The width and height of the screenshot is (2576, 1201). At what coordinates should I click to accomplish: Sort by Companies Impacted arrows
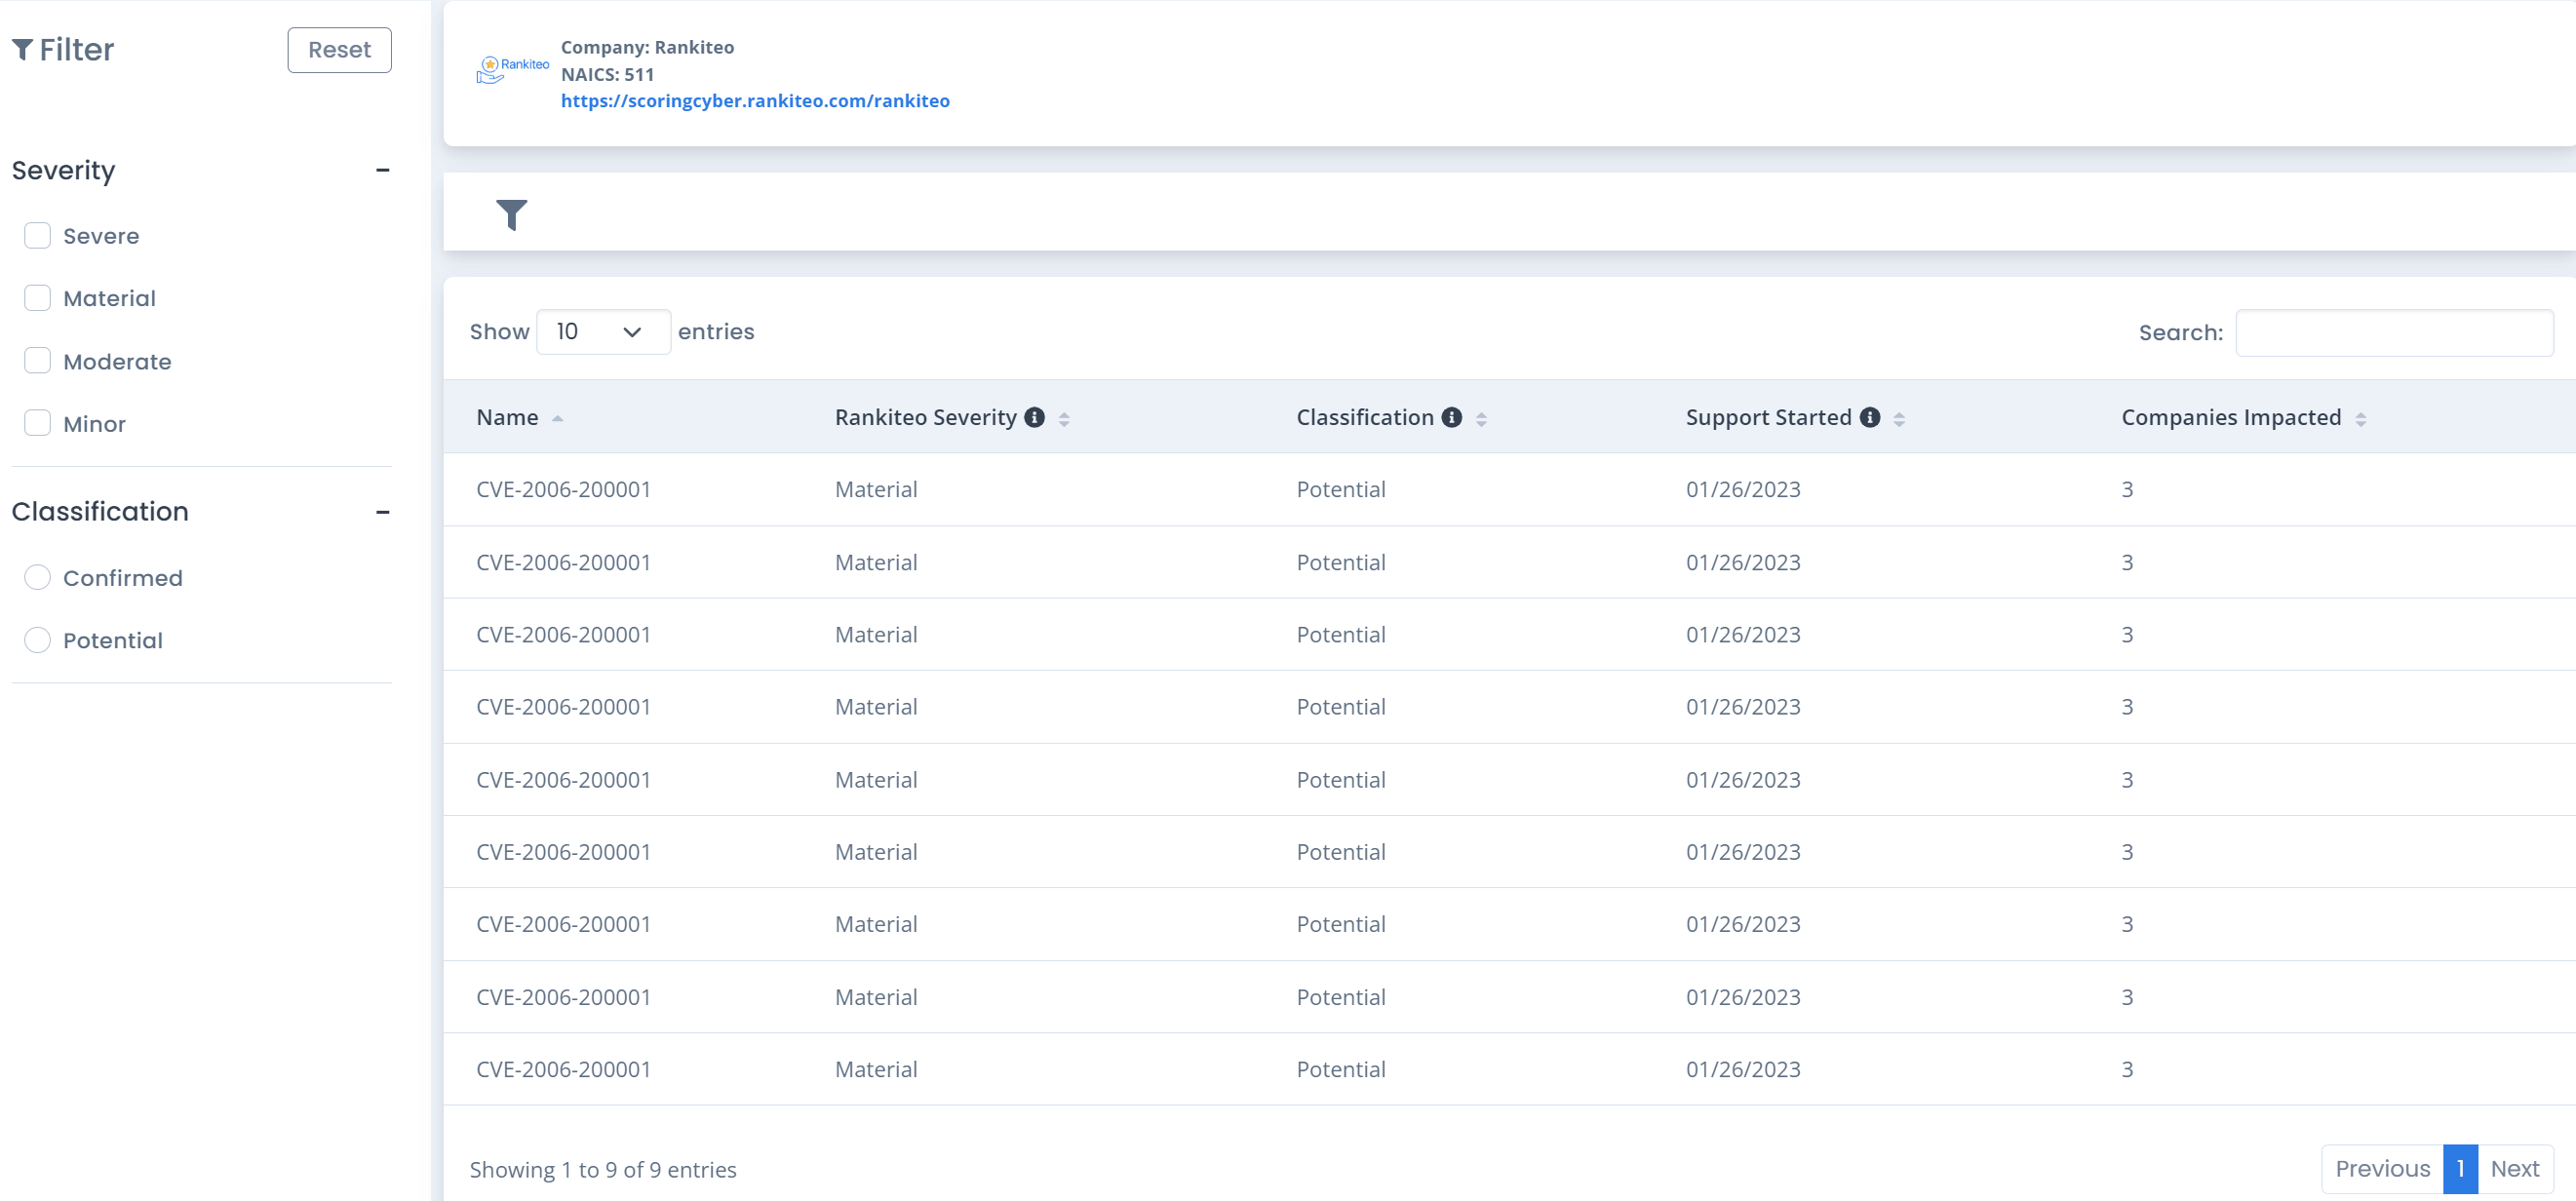(2360, 419)
